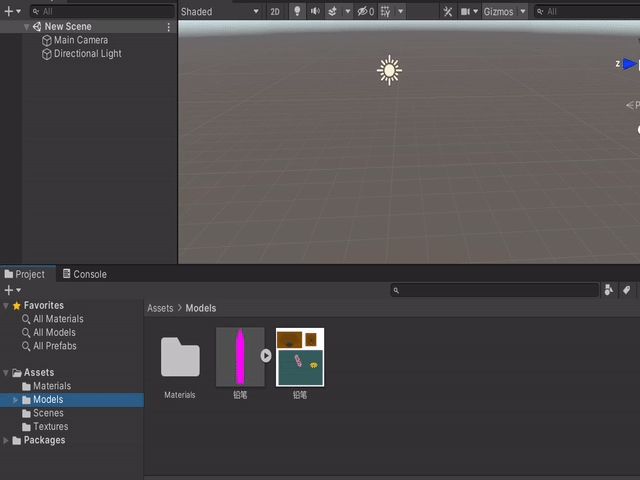Click Assets in the breadcrumb path

[160, 308]
